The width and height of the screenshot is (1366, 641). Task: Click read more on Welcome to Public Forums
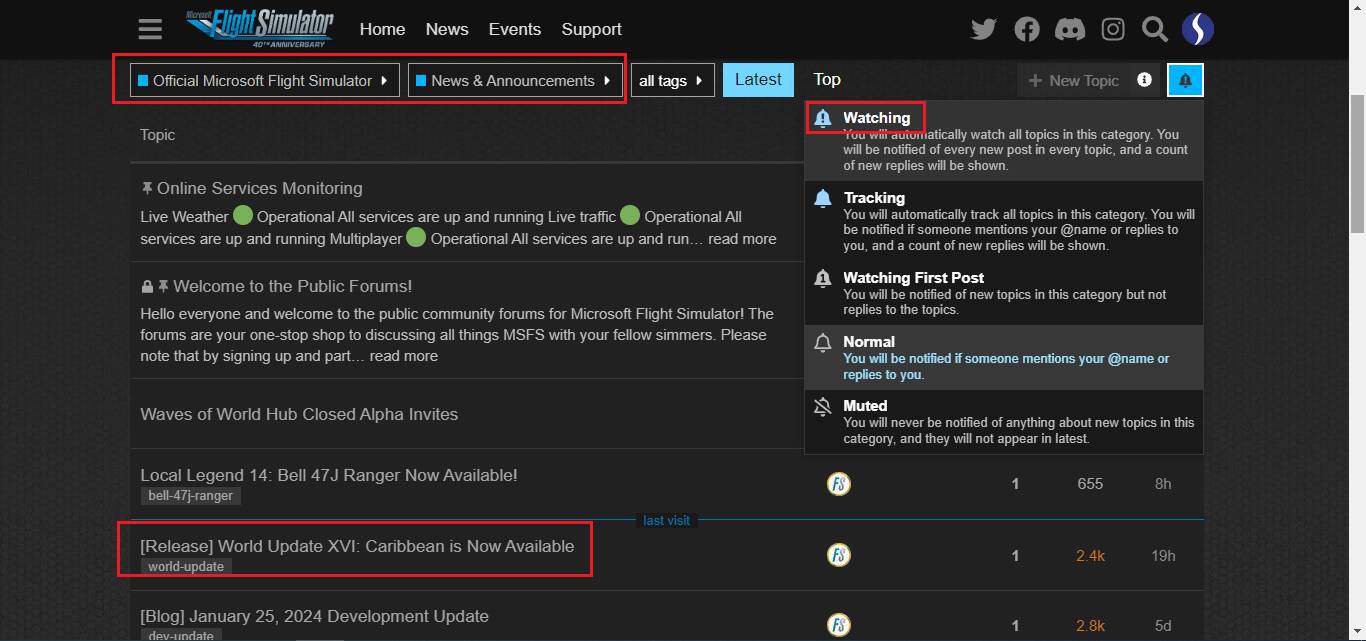pos(403,356)
